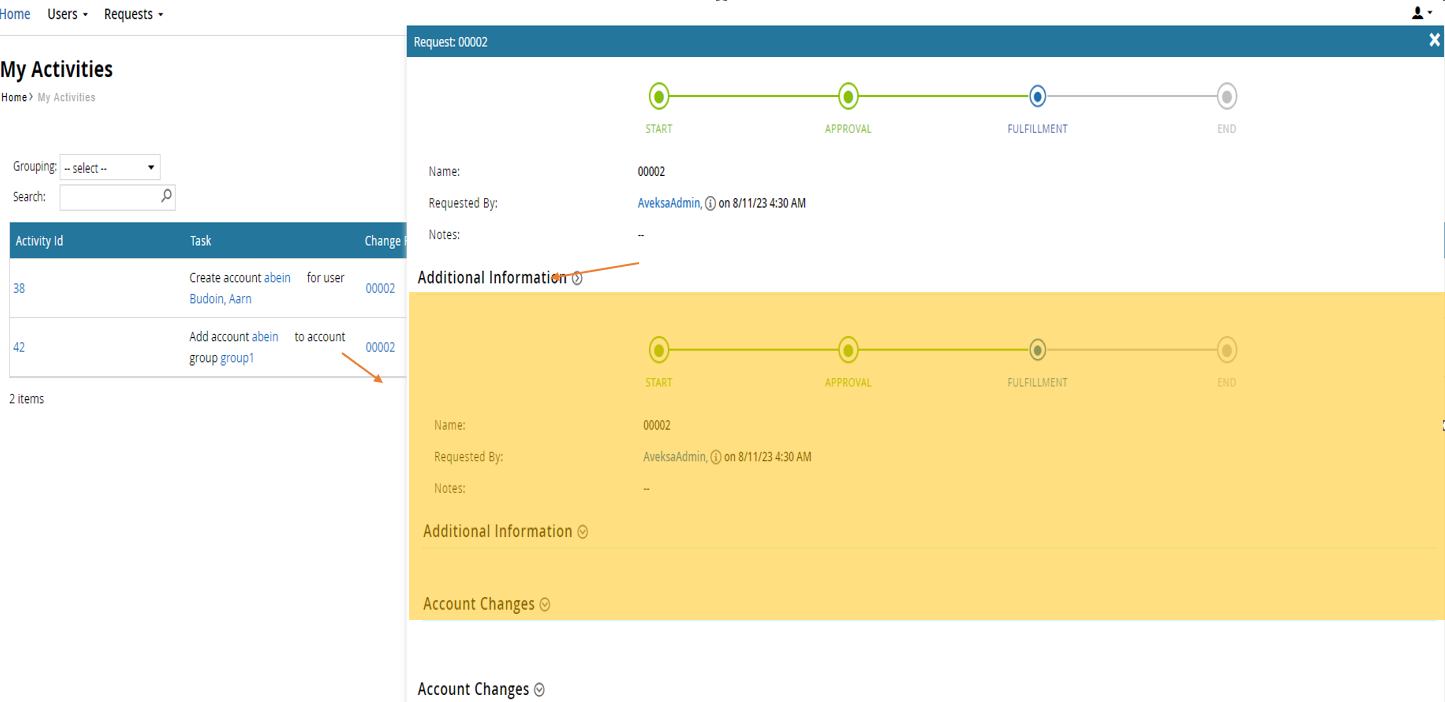Open activity 38 link
The height and width of the screenshot is (702, 1445).
click(x=19, y=289)
